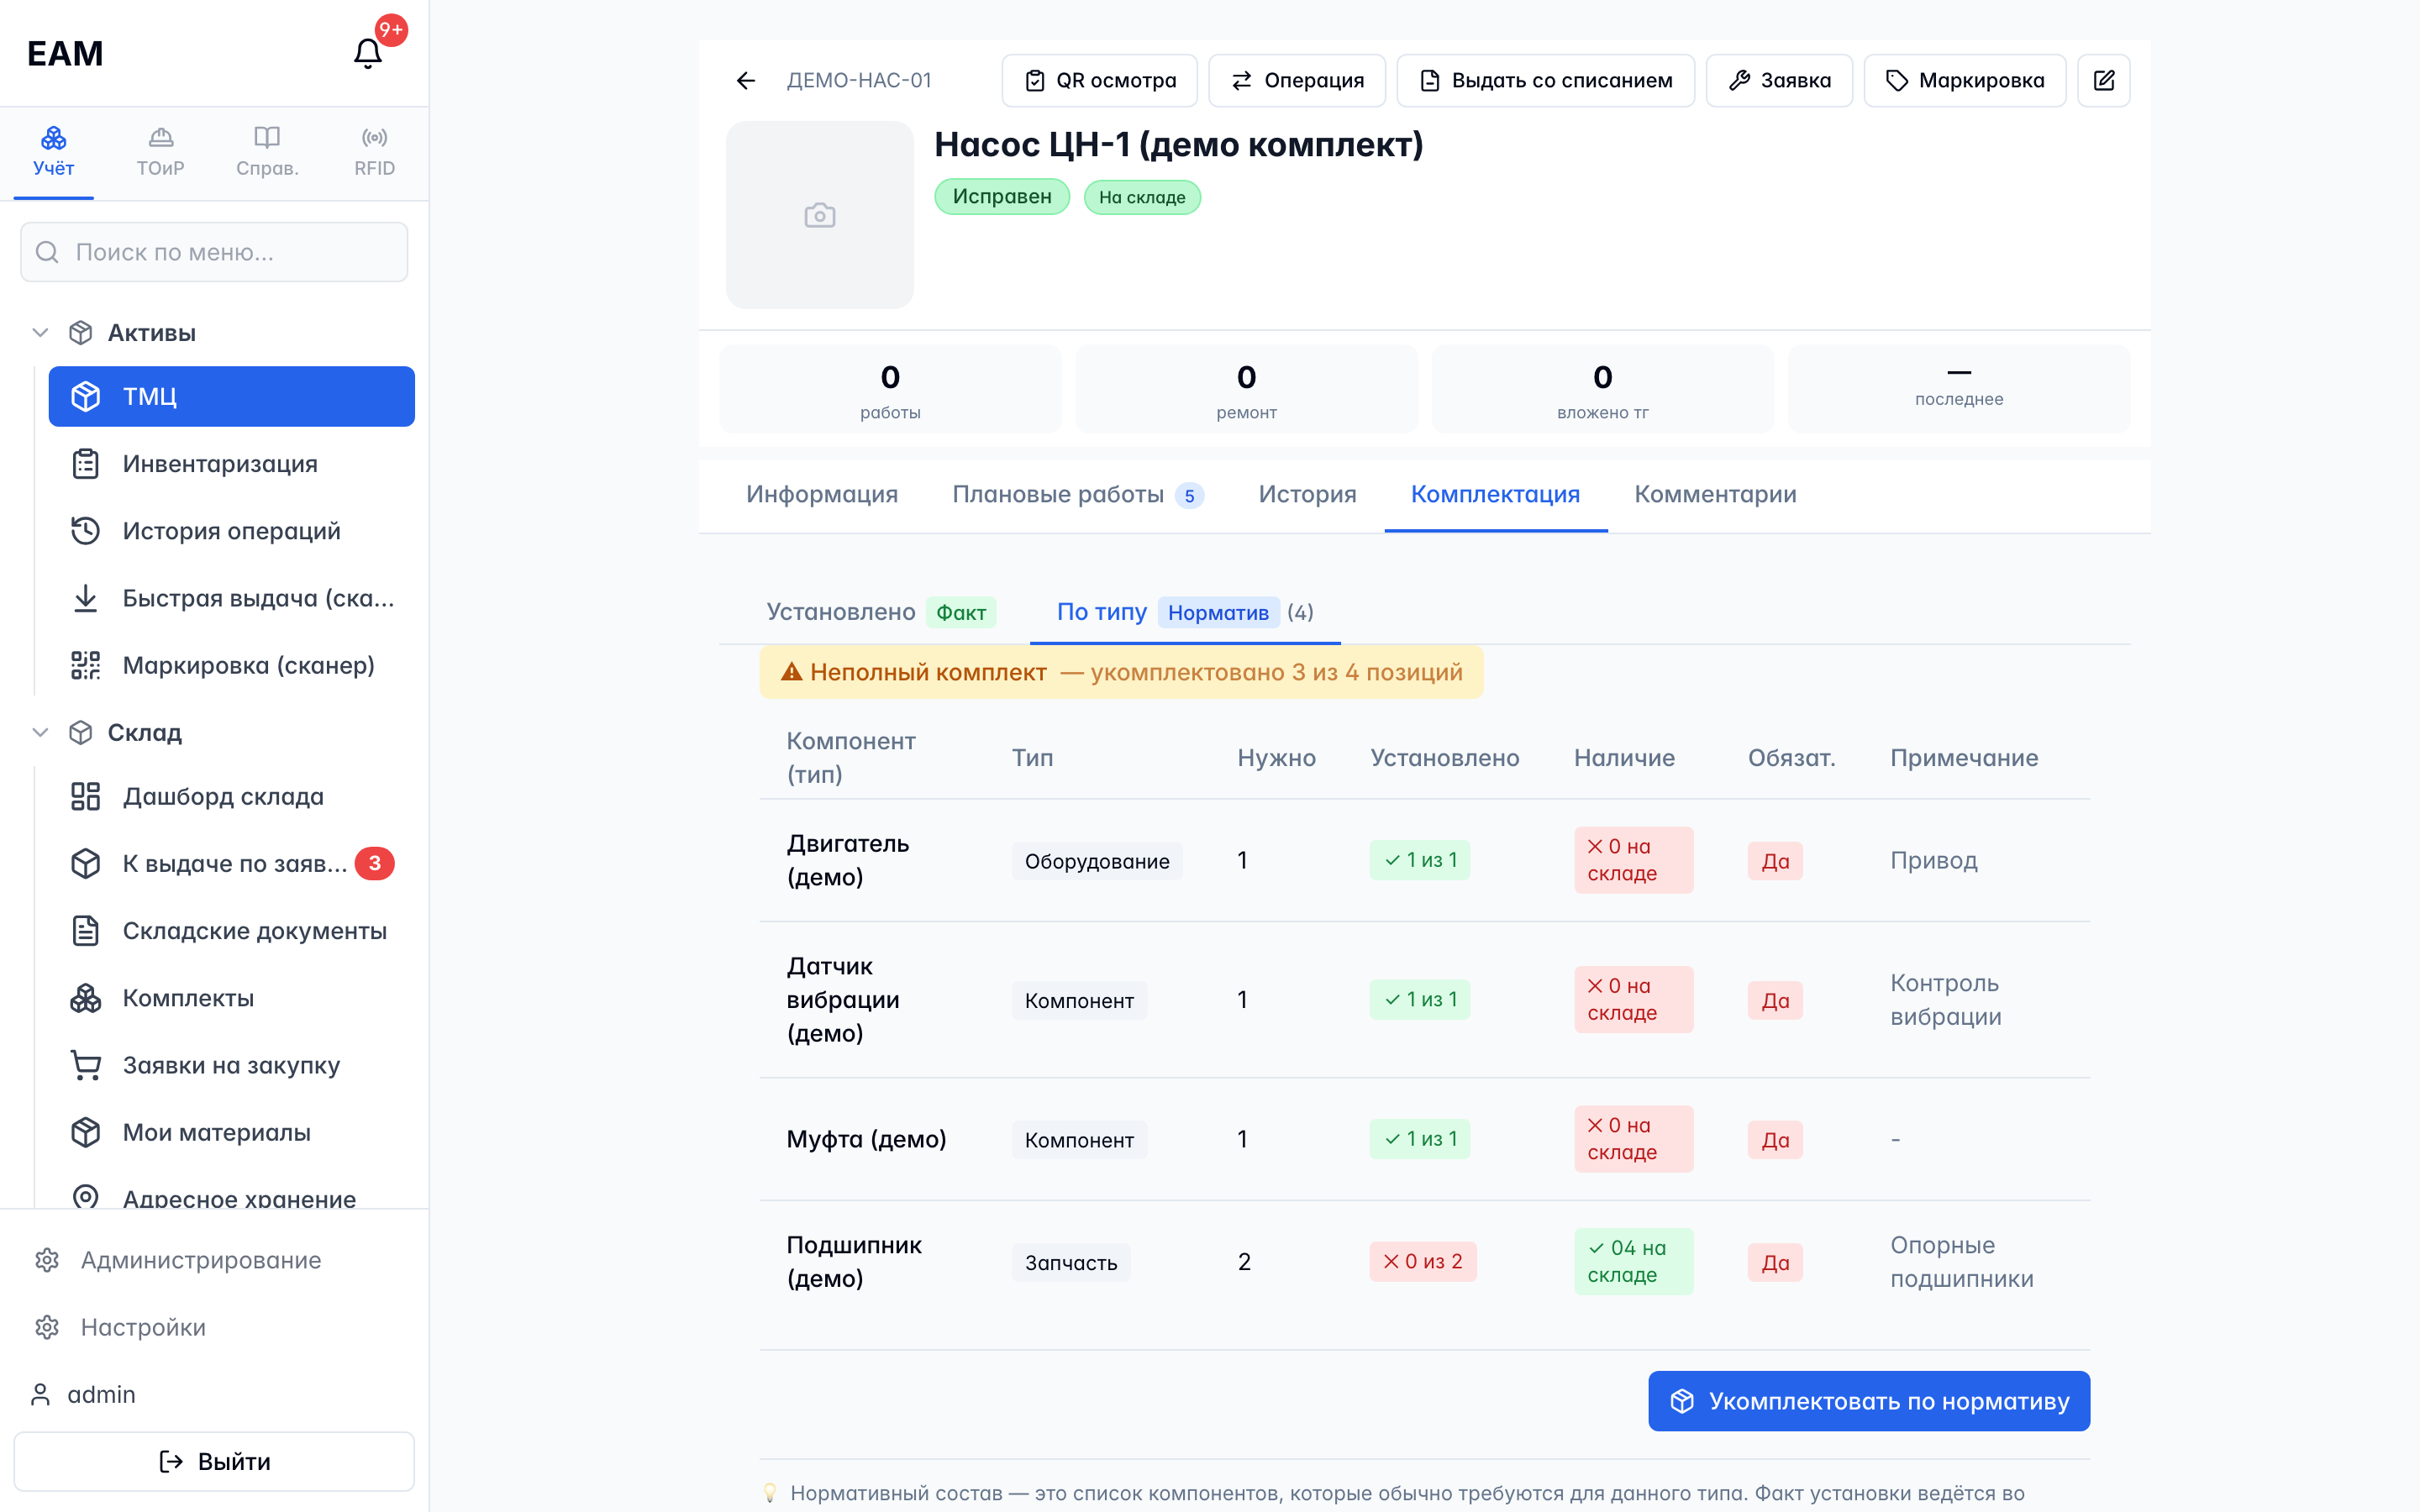Viewport: 2420px width, 1512px height.
Task: Click Укомплектовать по нормативу button
Action: click(1869, 1401)
